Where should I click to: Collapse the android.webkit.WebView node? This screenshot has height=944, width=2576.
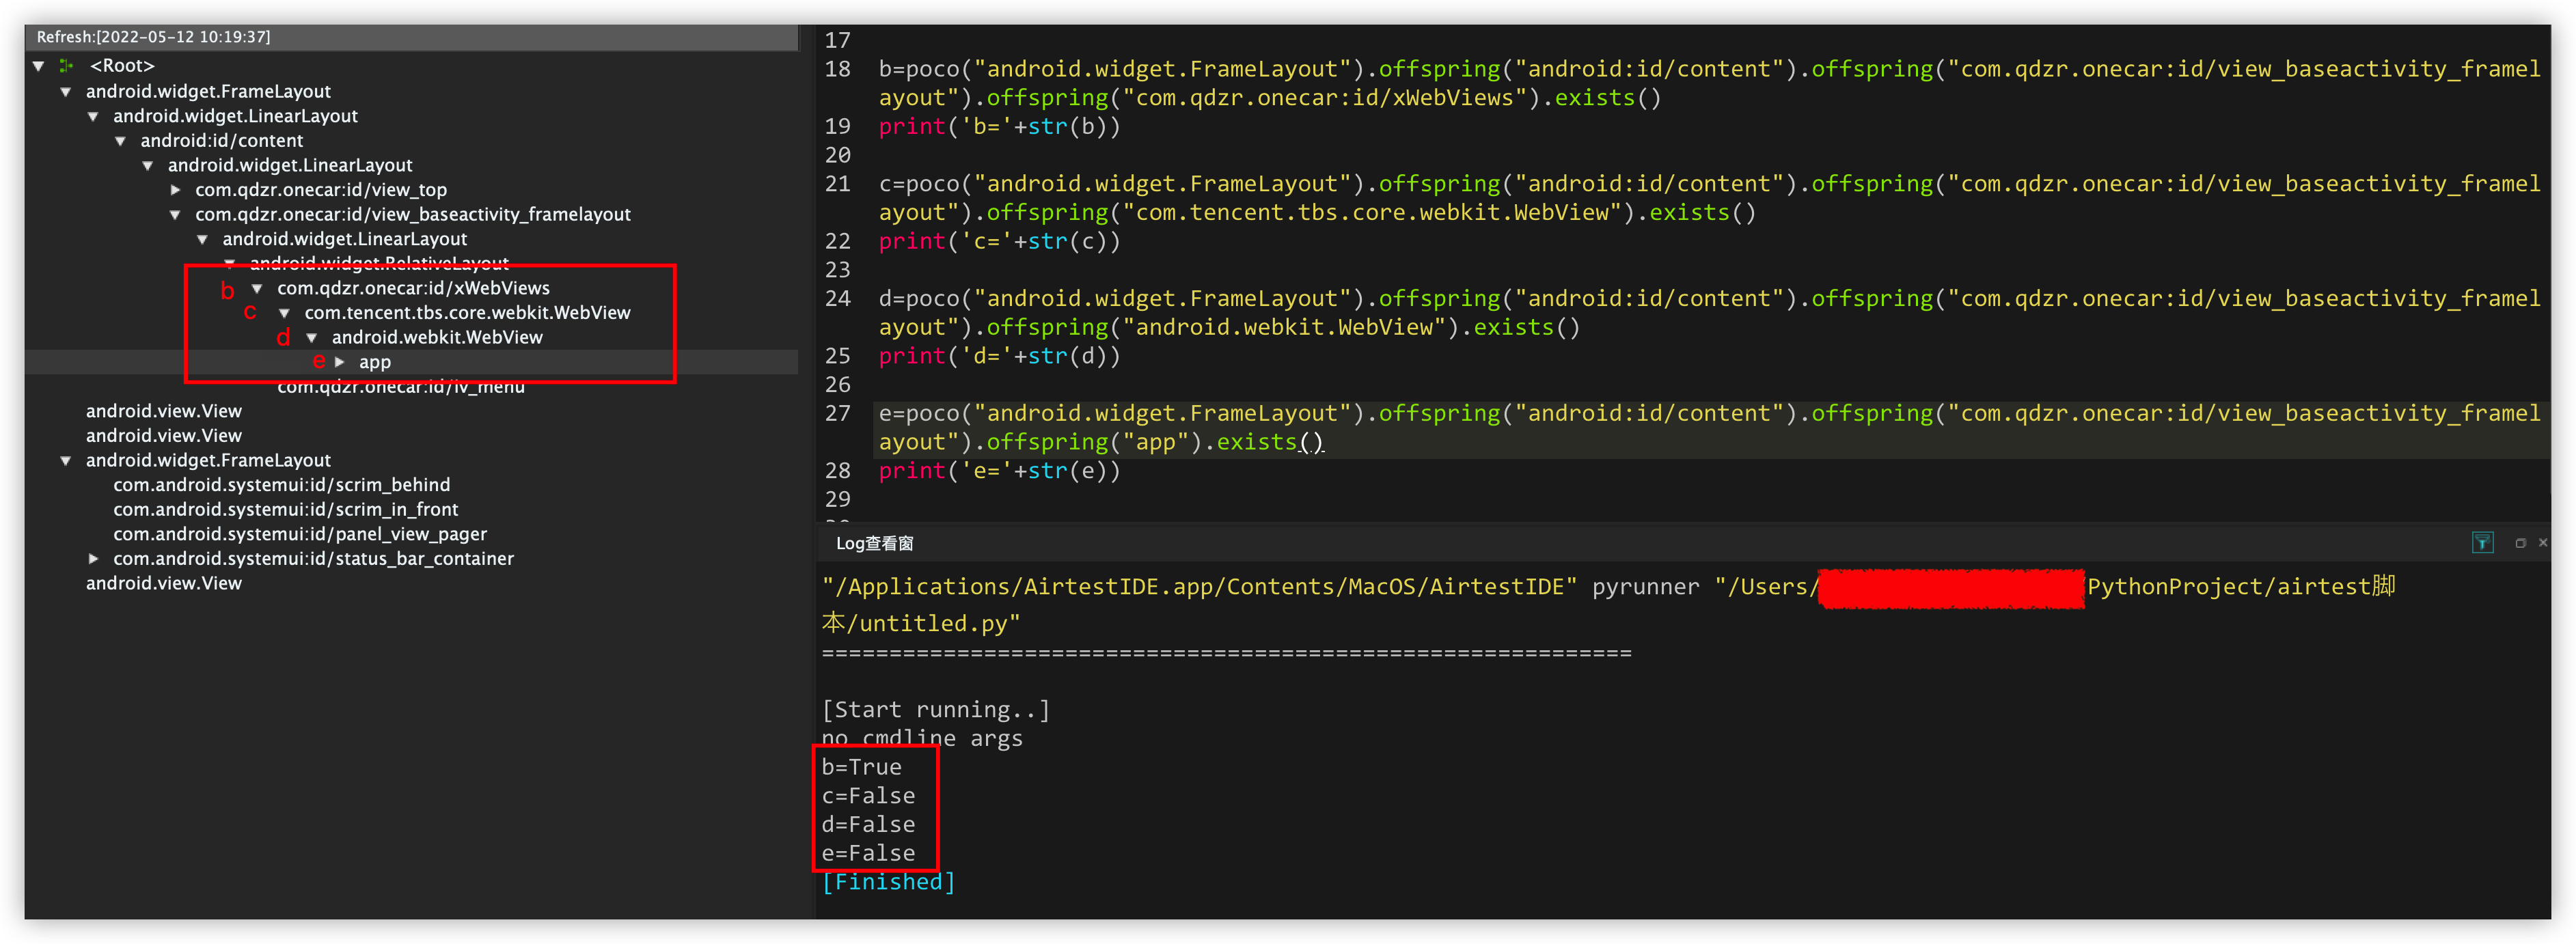pos(311,338)
